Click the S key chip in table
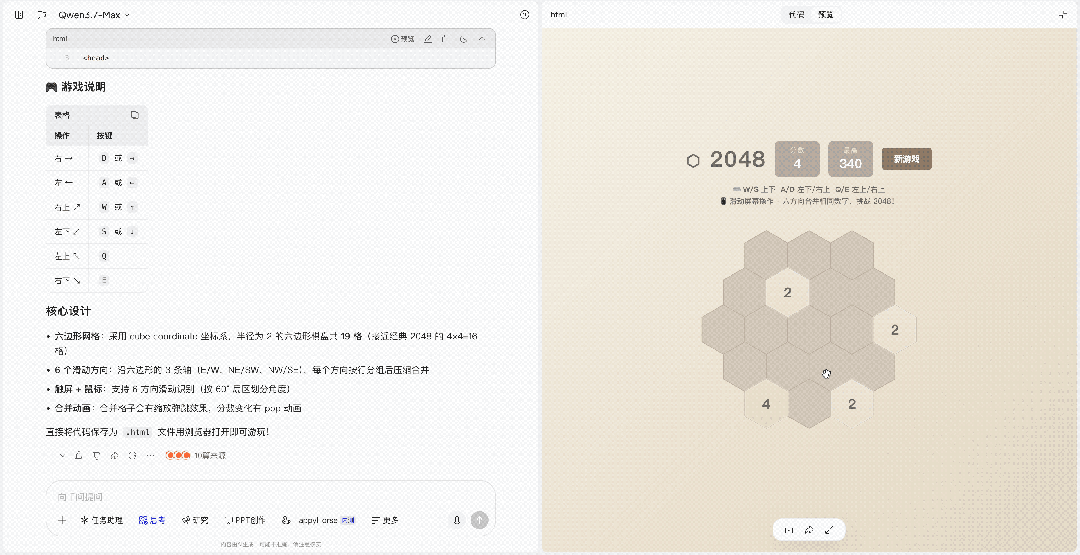Viewport: 1080px width, 555px height. click(x=104, y=231)
